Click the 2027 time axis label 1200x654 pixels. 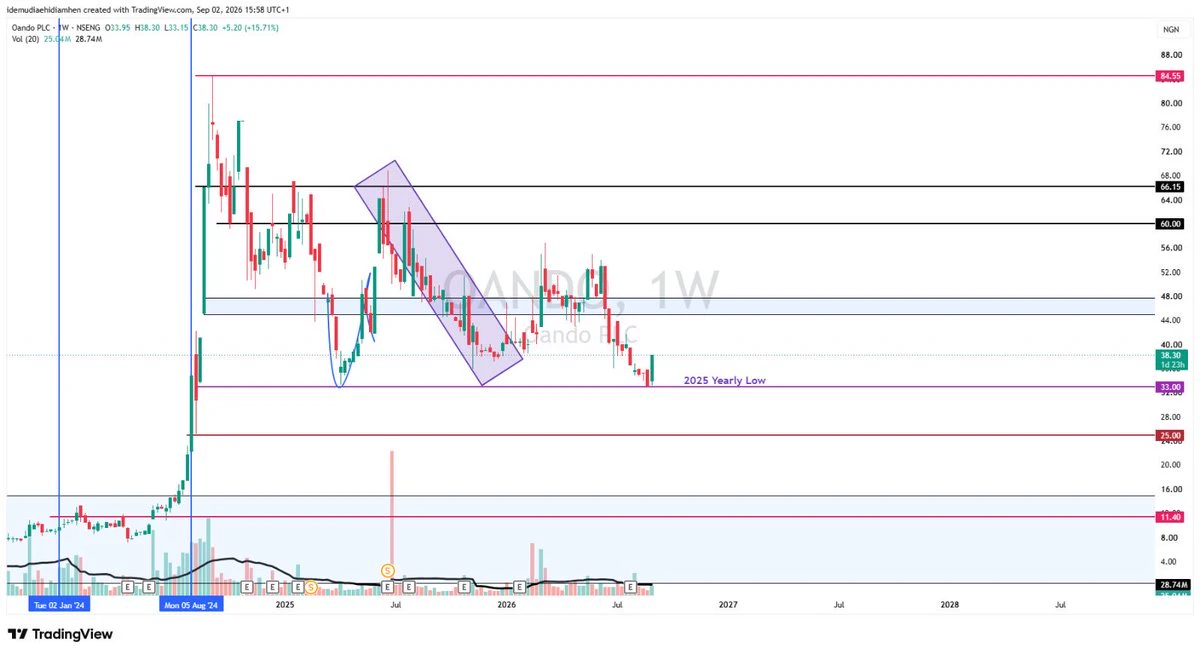click(x=728, y=605)
